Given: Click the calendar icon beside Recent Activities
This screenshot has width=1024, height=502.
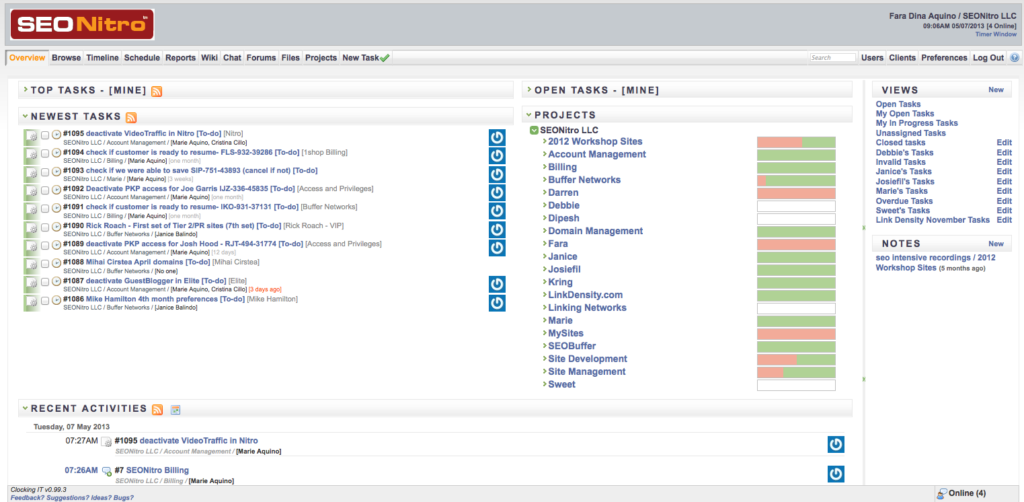Looking at the screenshot, I should tap(175, 410).
